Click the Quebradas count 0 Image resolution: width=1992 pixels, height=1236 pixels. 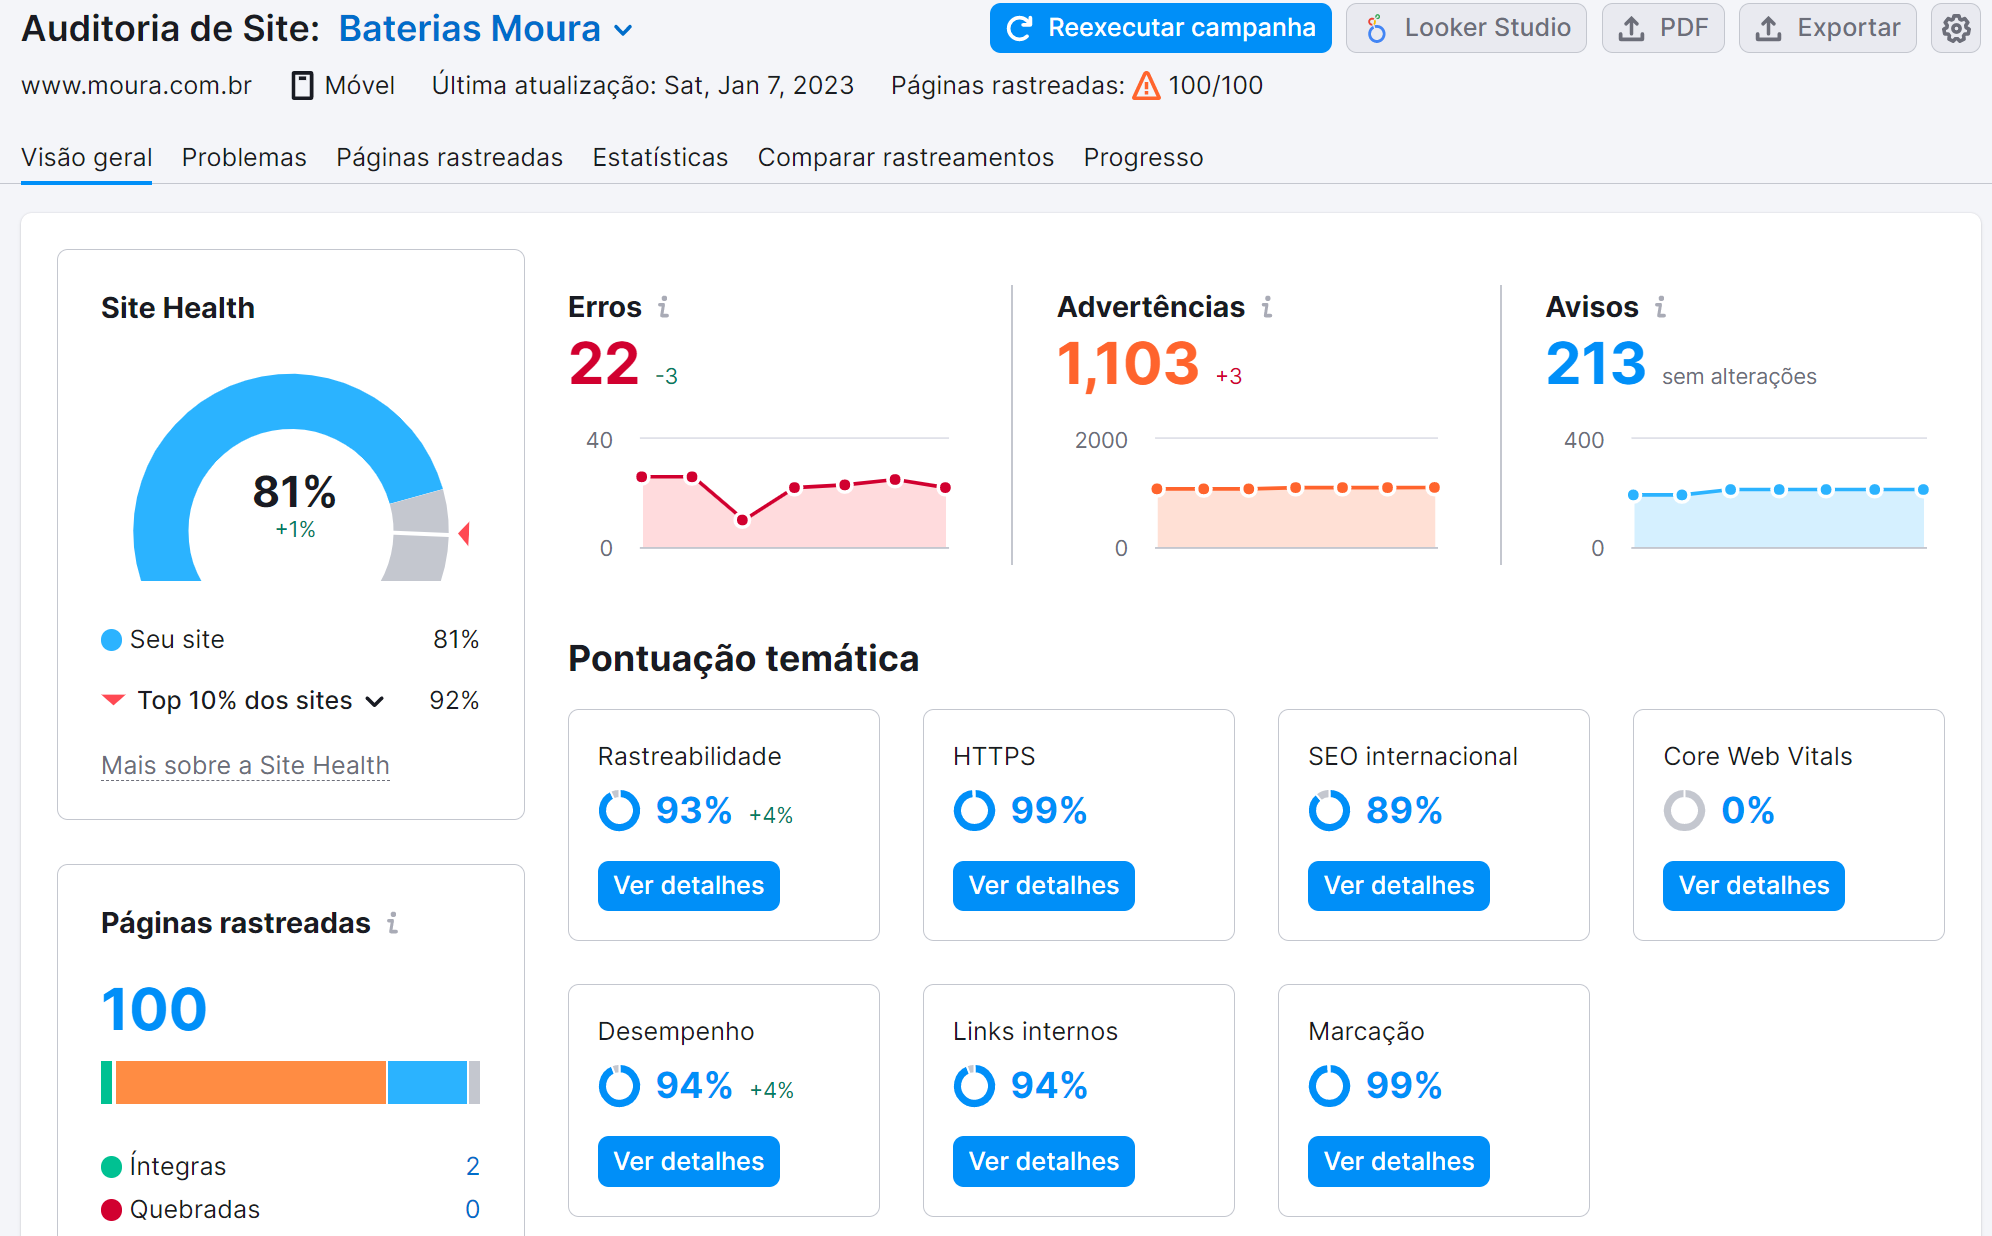click(x=473, y=1210)
